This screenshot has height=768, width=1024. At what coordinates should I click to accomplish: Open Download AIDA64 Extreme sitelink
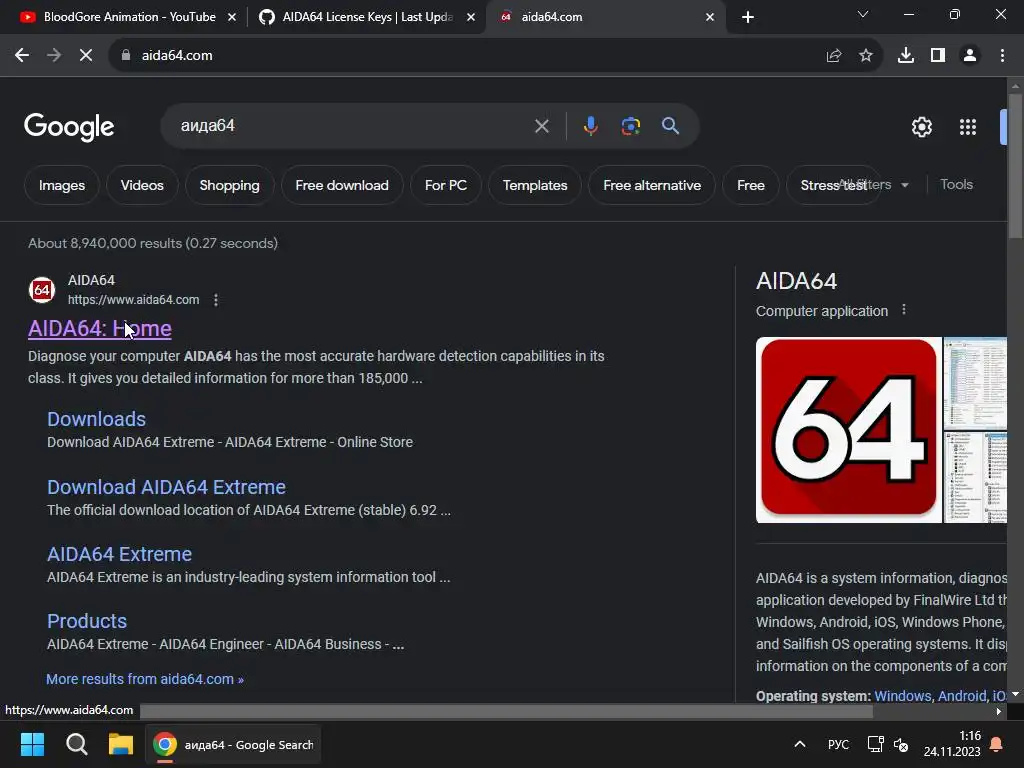167,487
